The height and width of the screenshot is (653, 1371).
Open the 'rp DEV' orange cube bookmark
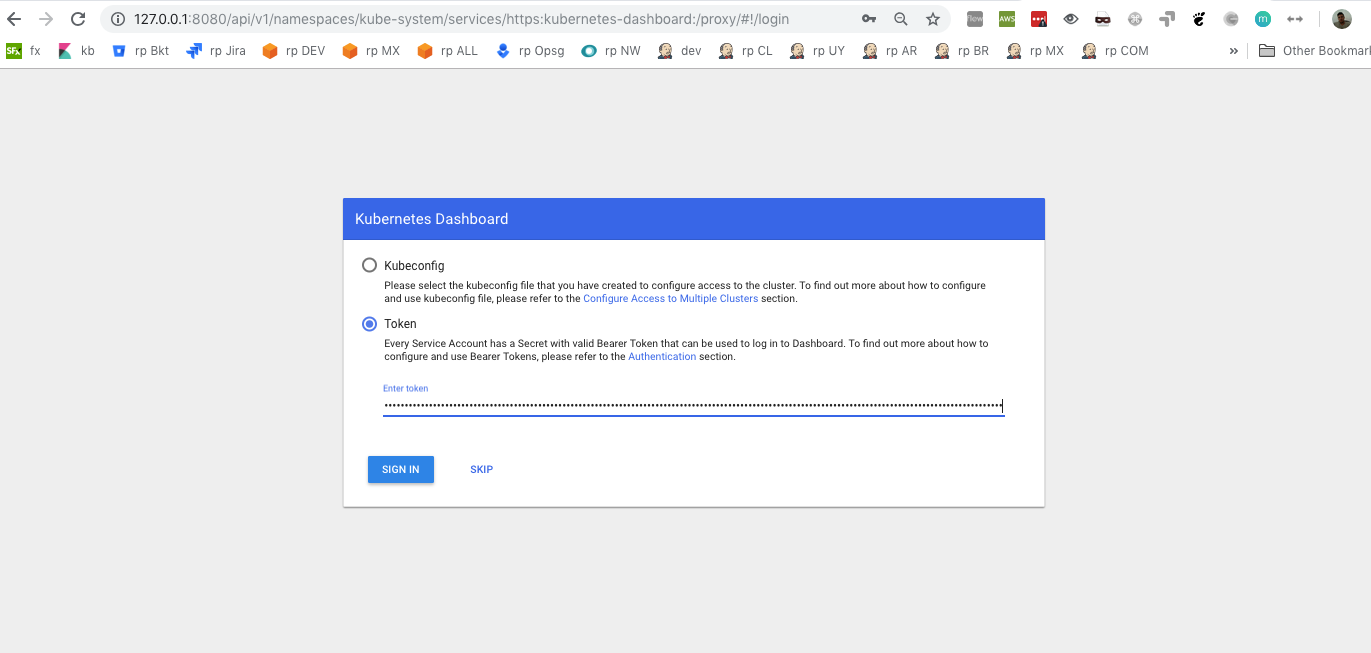tap(293, 51)
